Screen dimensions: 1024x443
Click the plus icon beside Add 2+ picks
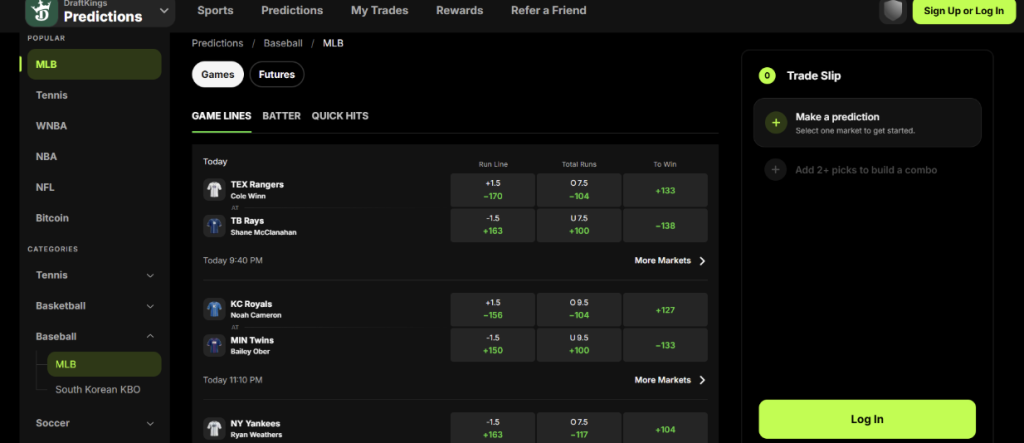776,170
